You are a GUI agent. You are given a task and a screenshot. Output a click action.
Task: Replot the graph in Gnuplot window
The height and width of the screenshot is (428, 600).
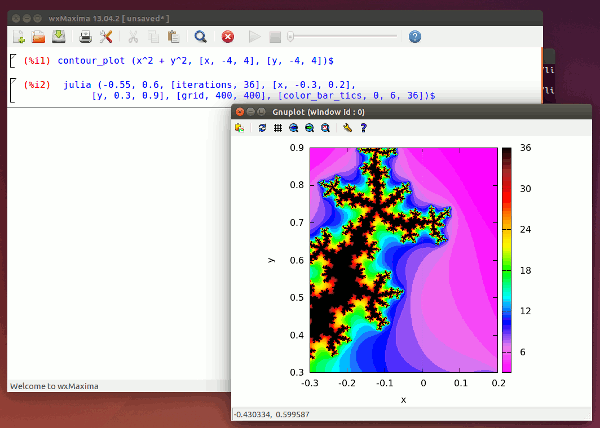(x=262, y=128)
